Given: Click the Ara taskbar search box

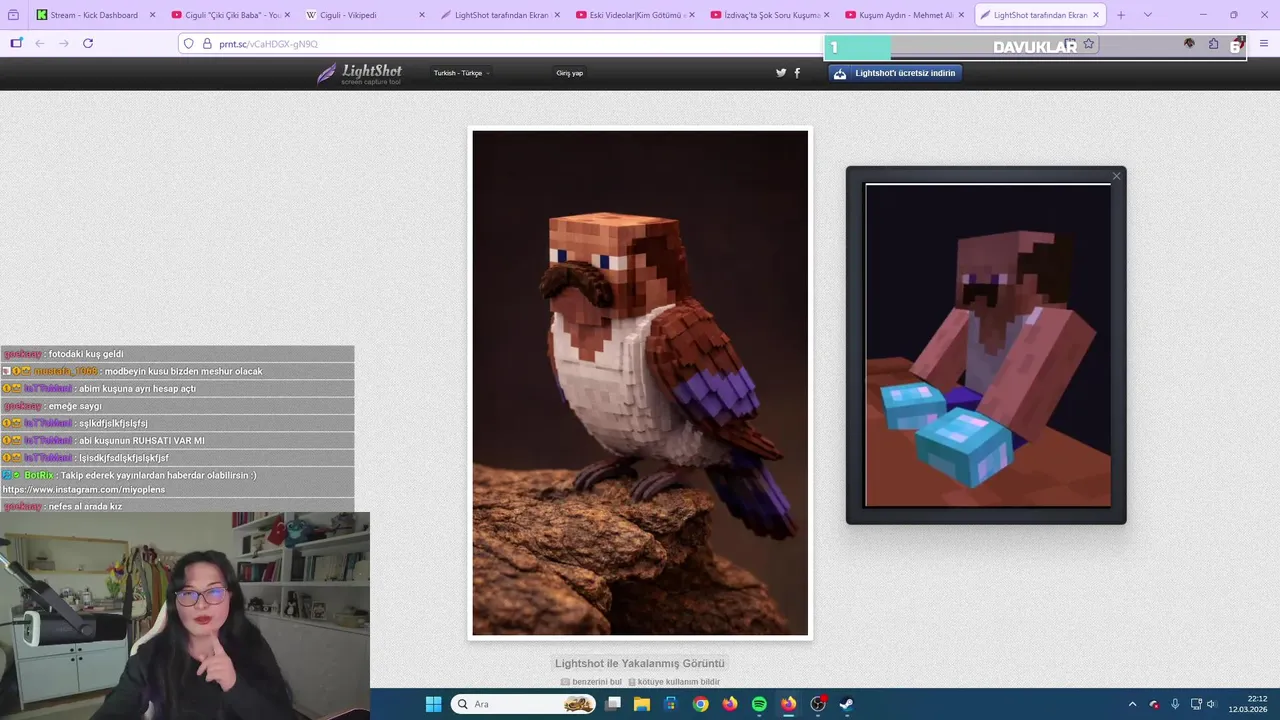Looking at the screenshot, I should pos(525,704).
